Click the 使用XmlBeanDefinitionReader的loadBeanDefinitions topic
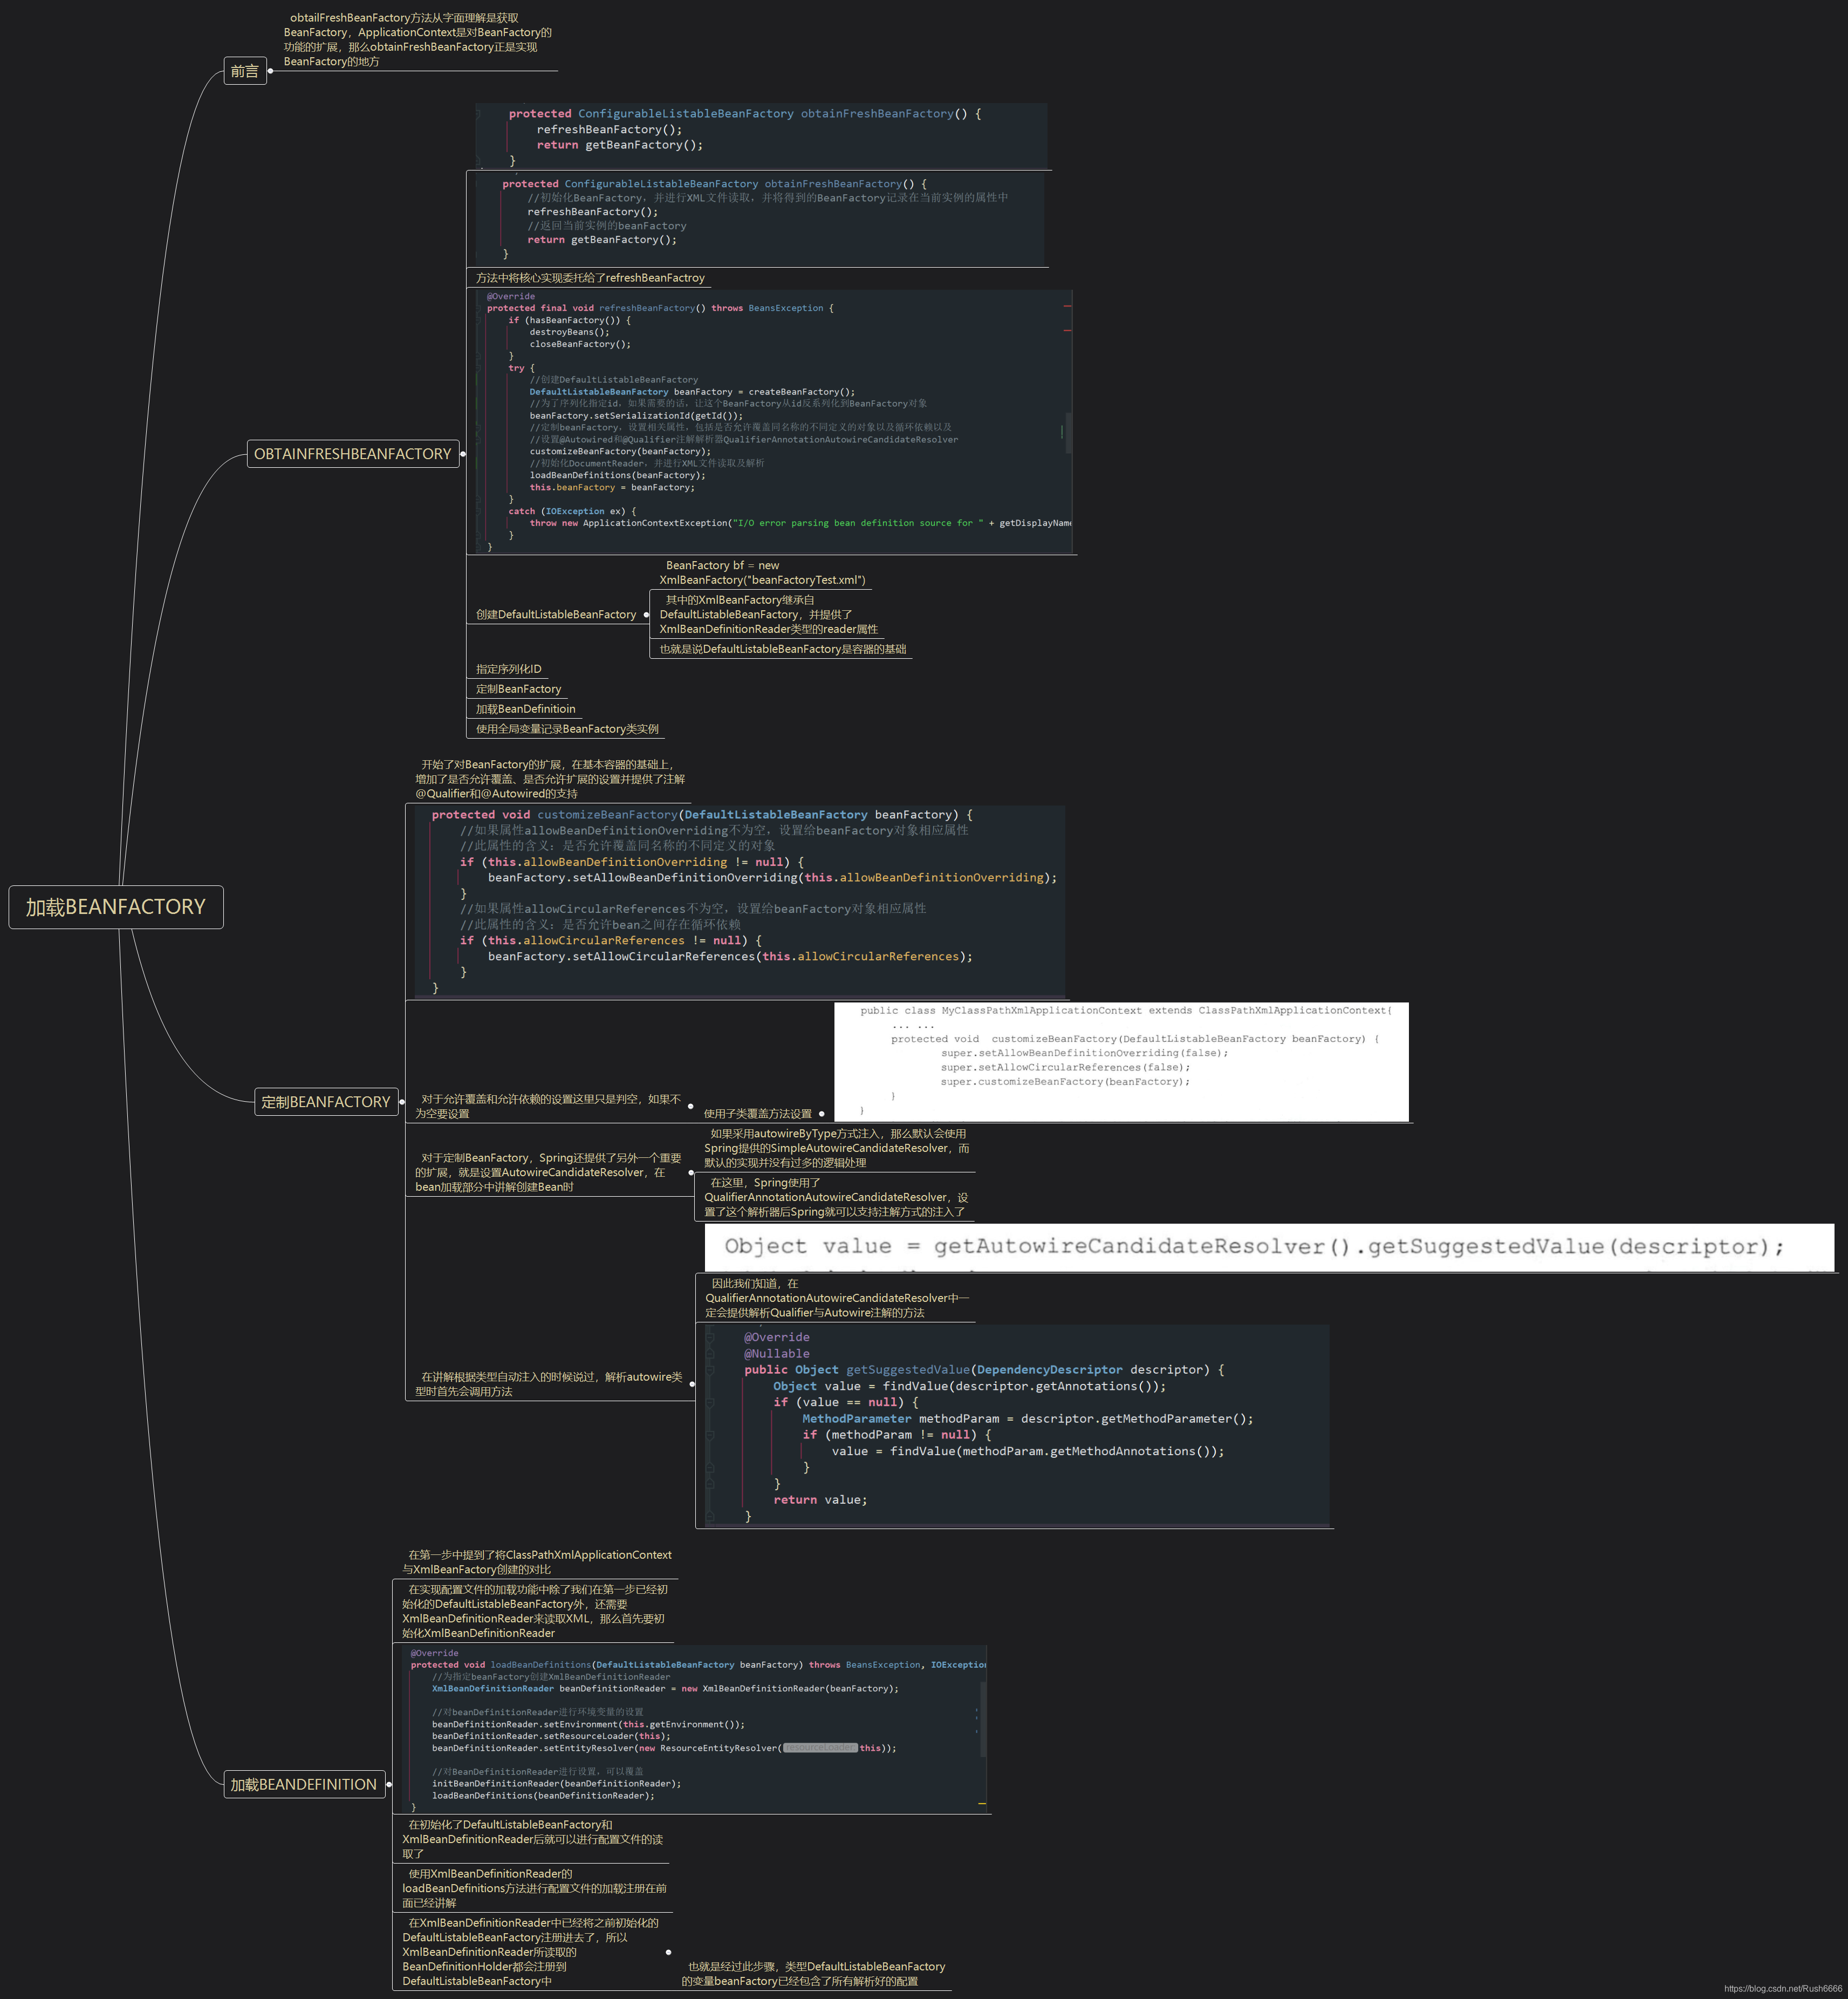This screenshot has width=1848, height=1999. click(534, 1888)
